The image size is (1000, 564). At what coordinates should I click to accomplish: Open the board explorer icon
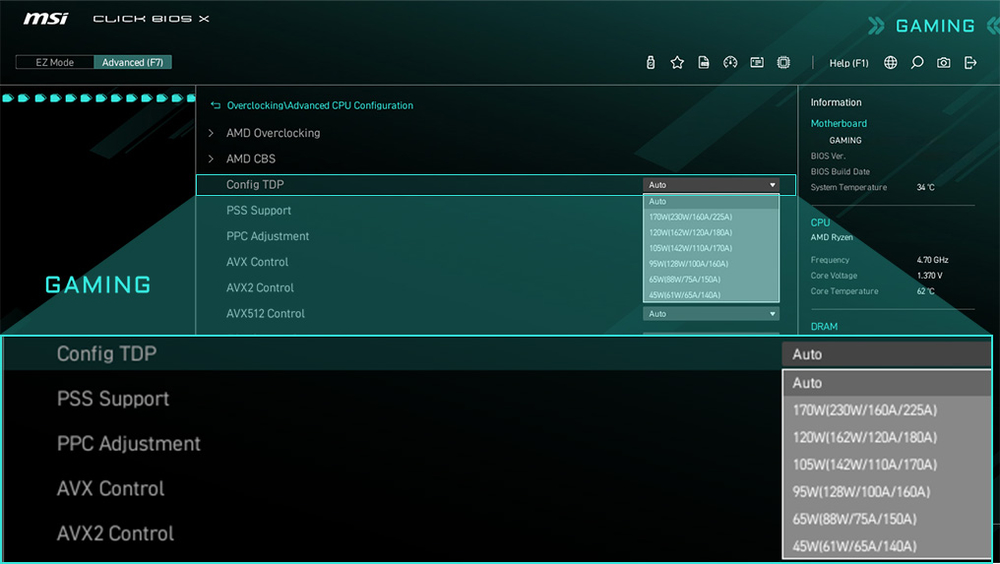point(757,63)
